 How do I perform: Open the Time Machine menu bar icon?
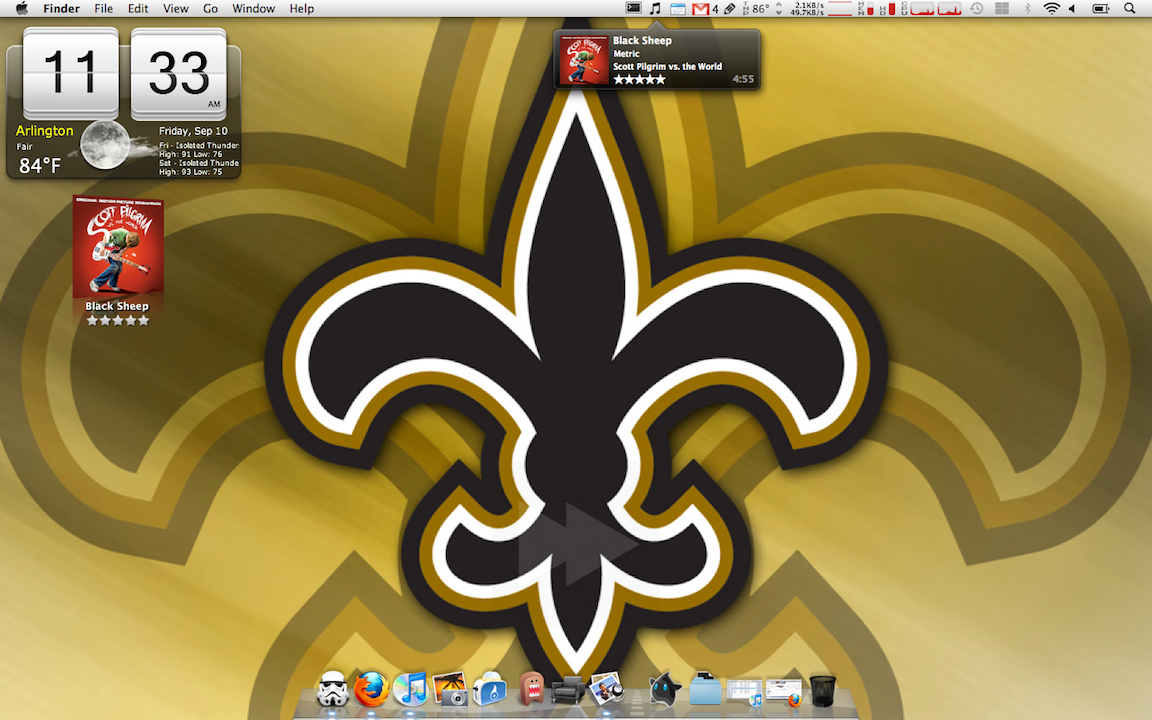click(x=976, y=9)
